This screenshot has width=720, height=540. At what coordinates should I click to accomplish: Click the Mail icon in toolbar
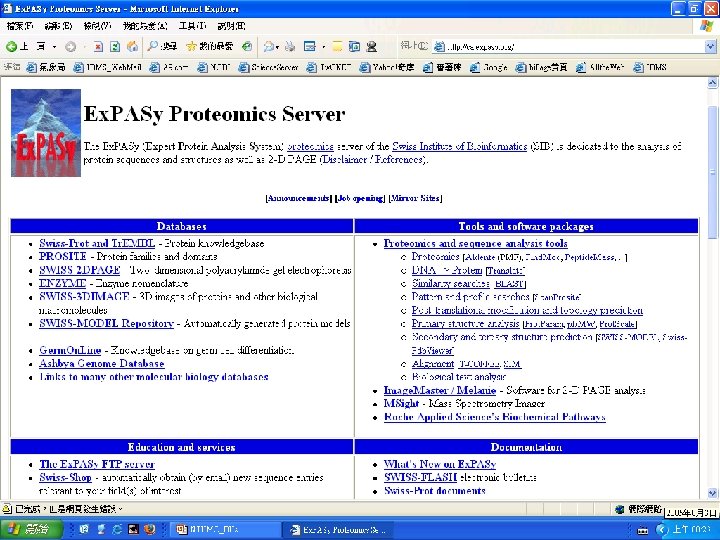[x=269, y=46]
